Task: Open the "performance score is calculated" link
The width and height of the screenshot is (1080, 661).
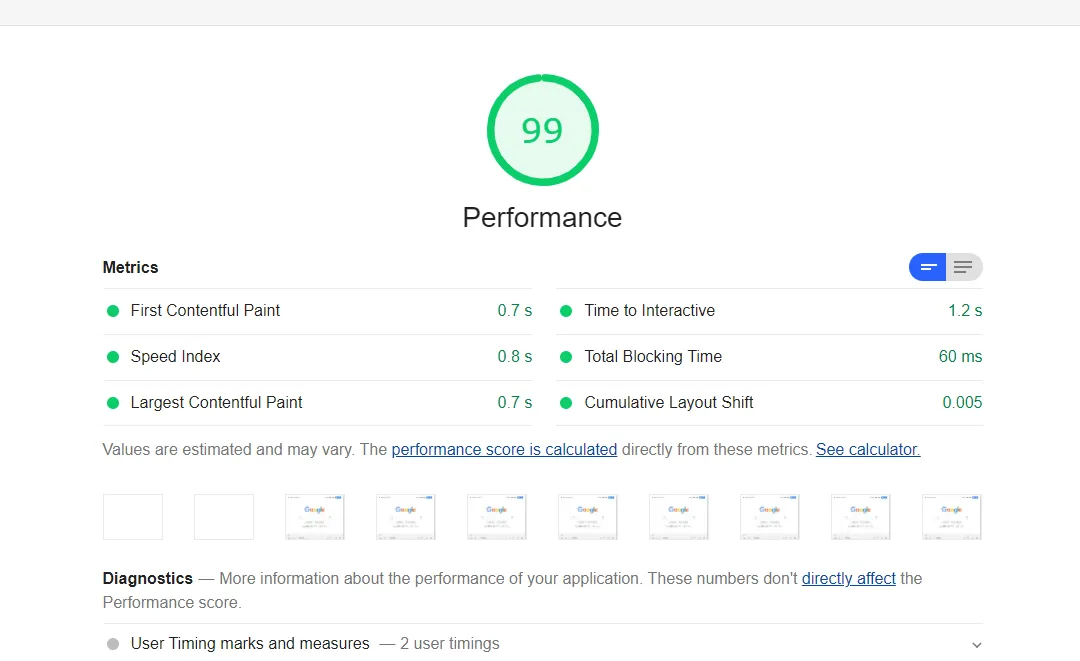Action: pyautogui.click(x=504, y=450)
